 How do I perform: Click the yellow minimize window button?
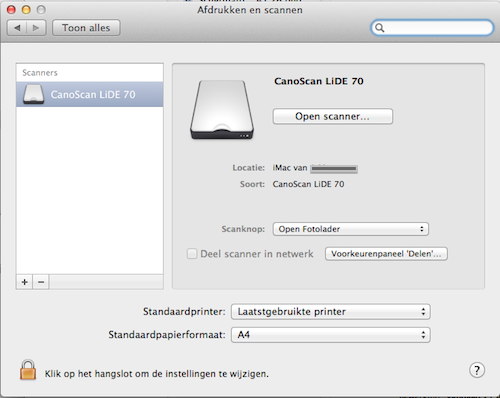(x=26, y=10)
